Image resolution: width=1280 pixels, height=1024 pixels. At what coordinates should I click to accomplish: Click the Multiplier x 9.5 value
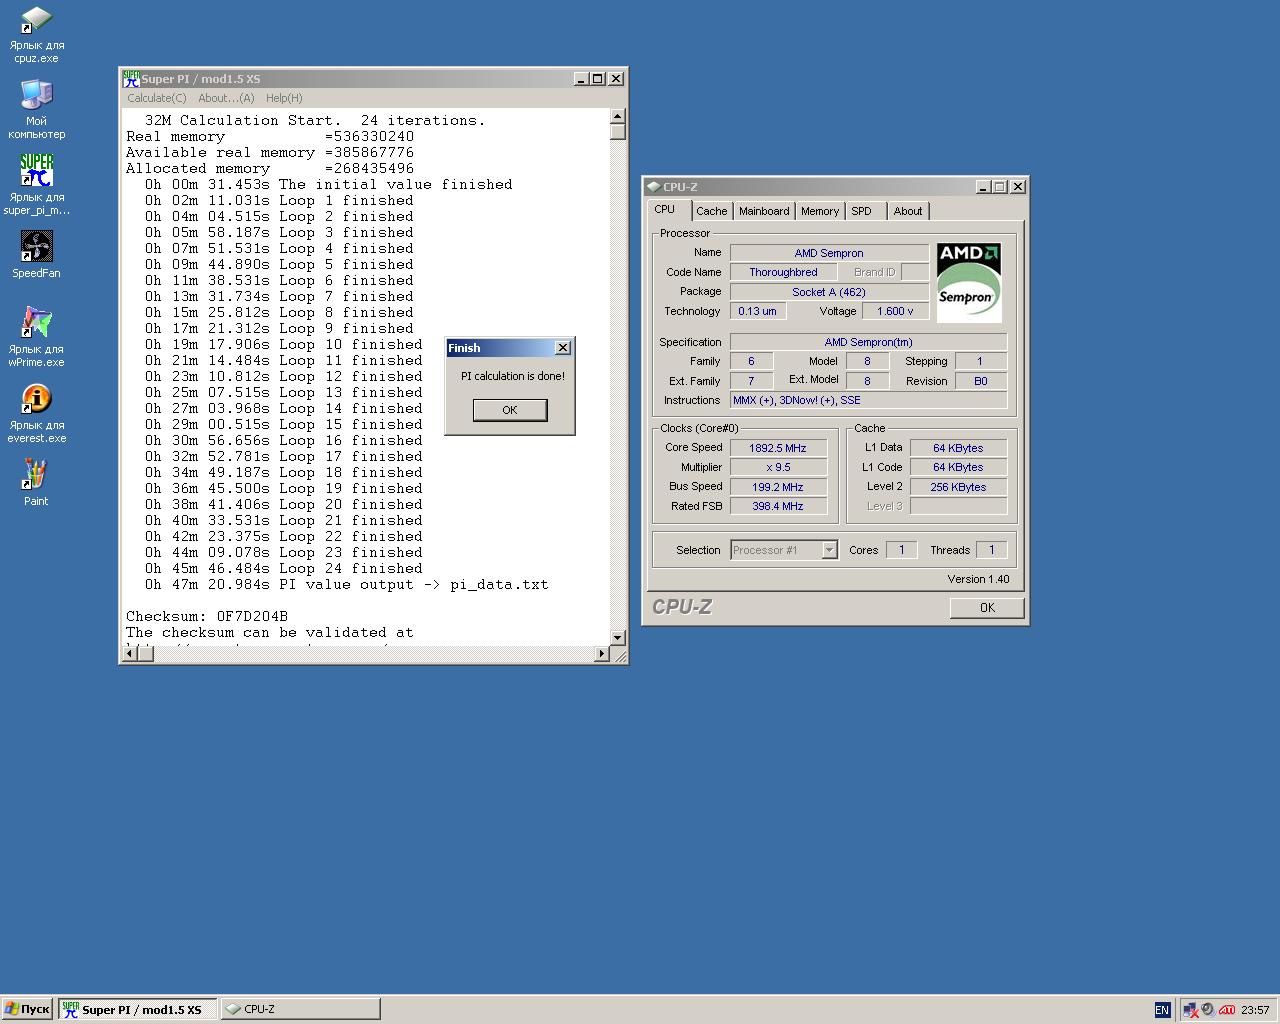(778, 467)
